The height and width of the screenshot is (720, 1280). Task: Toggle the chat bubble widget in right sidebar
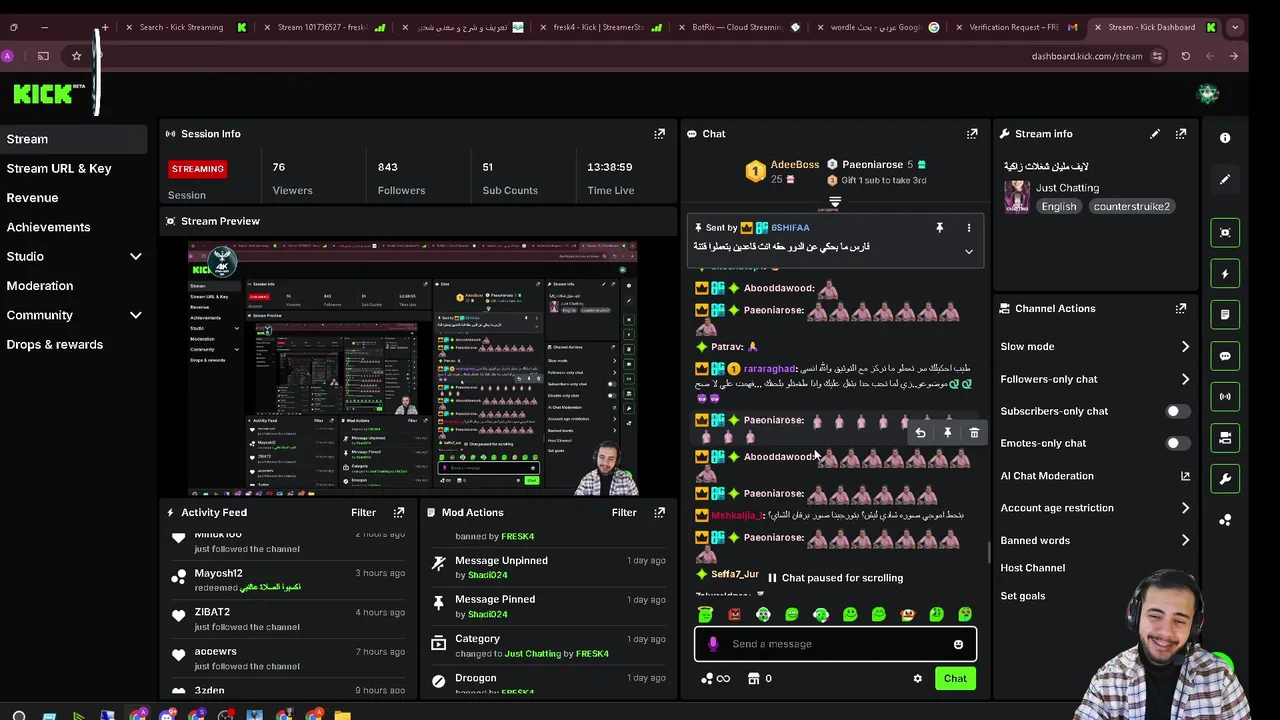pos(1225,356)
